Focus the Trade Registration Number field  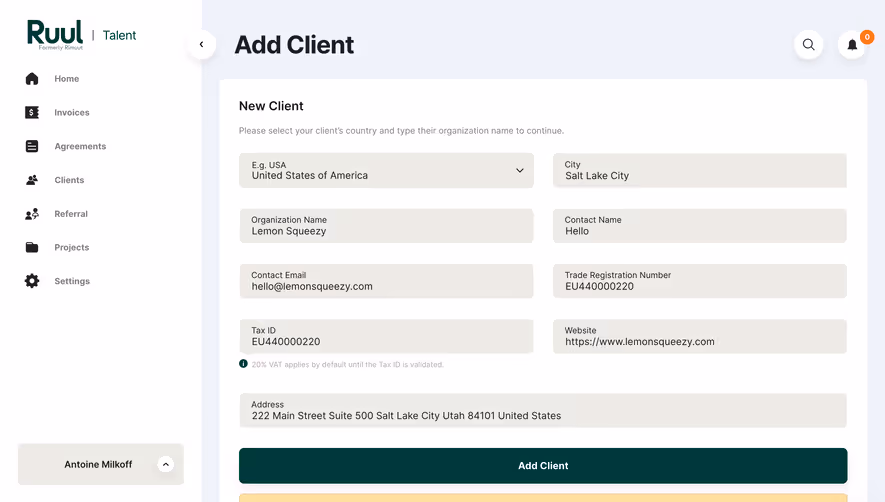[700, 281]
